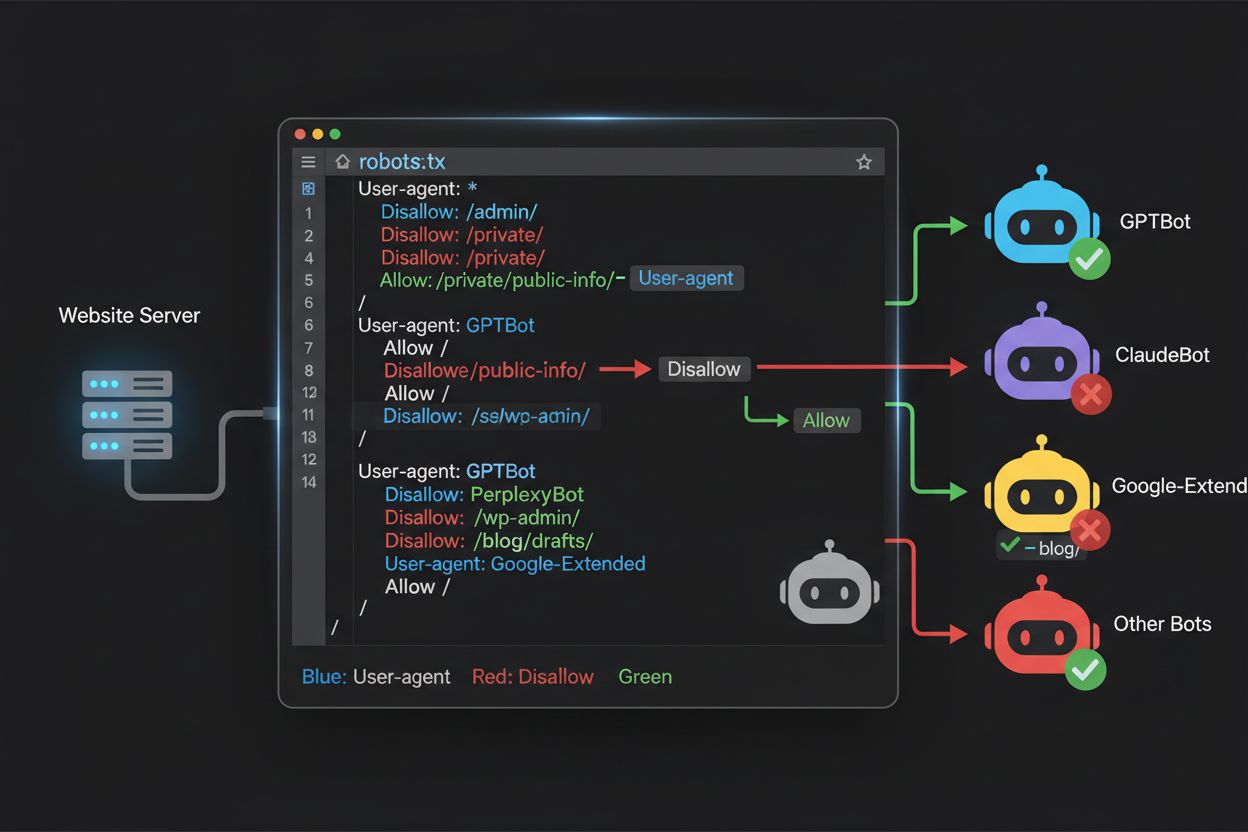Toggle the red X badge on ClaudeBot

click(x=1091, y=395)
